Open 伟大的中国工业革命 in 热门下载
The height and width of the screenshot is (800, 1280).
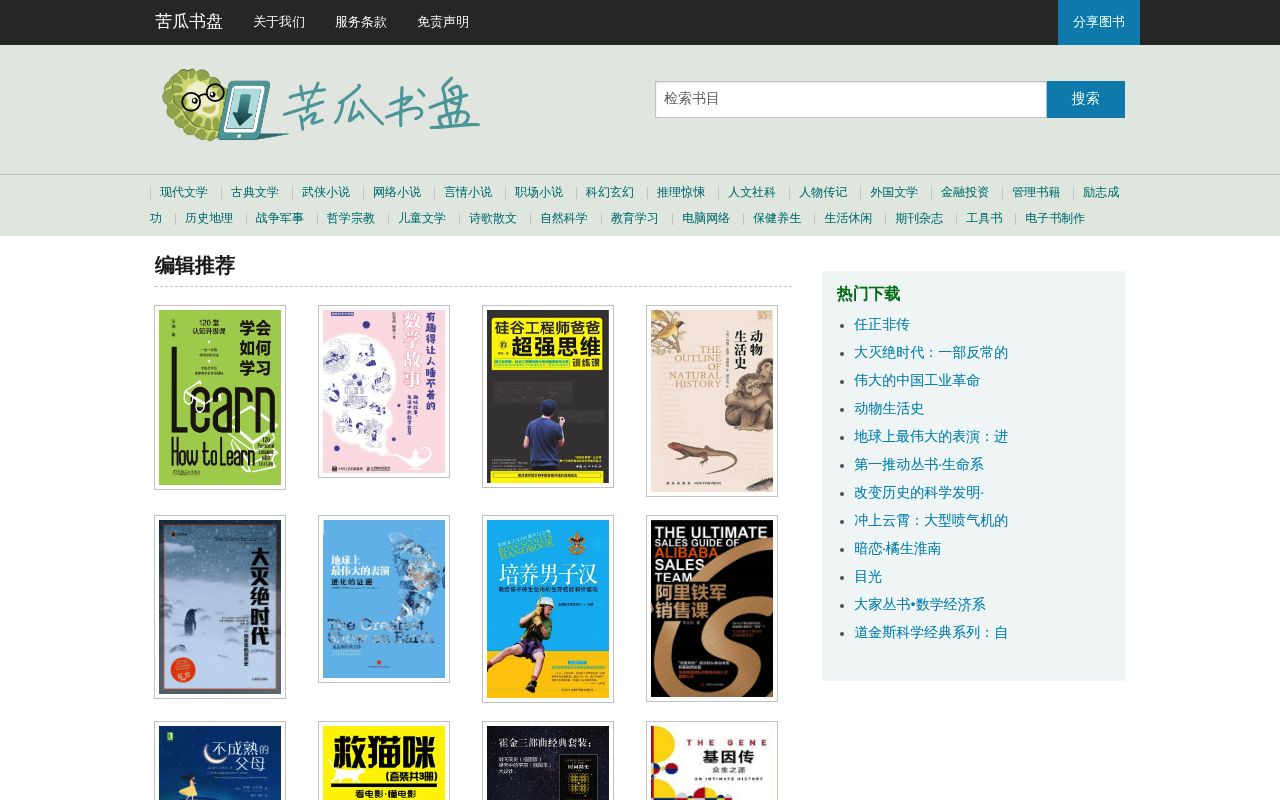click(917, 380)
